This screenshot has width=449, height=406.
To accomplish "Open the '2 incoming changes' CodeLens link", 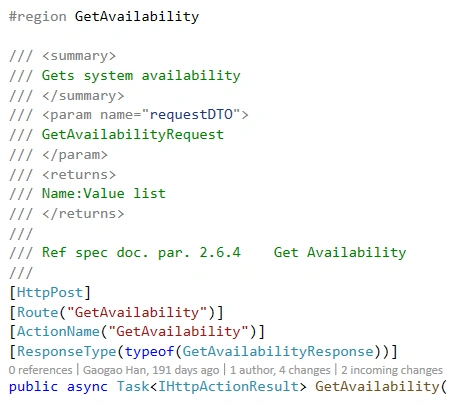I will (x=392, y=370).
